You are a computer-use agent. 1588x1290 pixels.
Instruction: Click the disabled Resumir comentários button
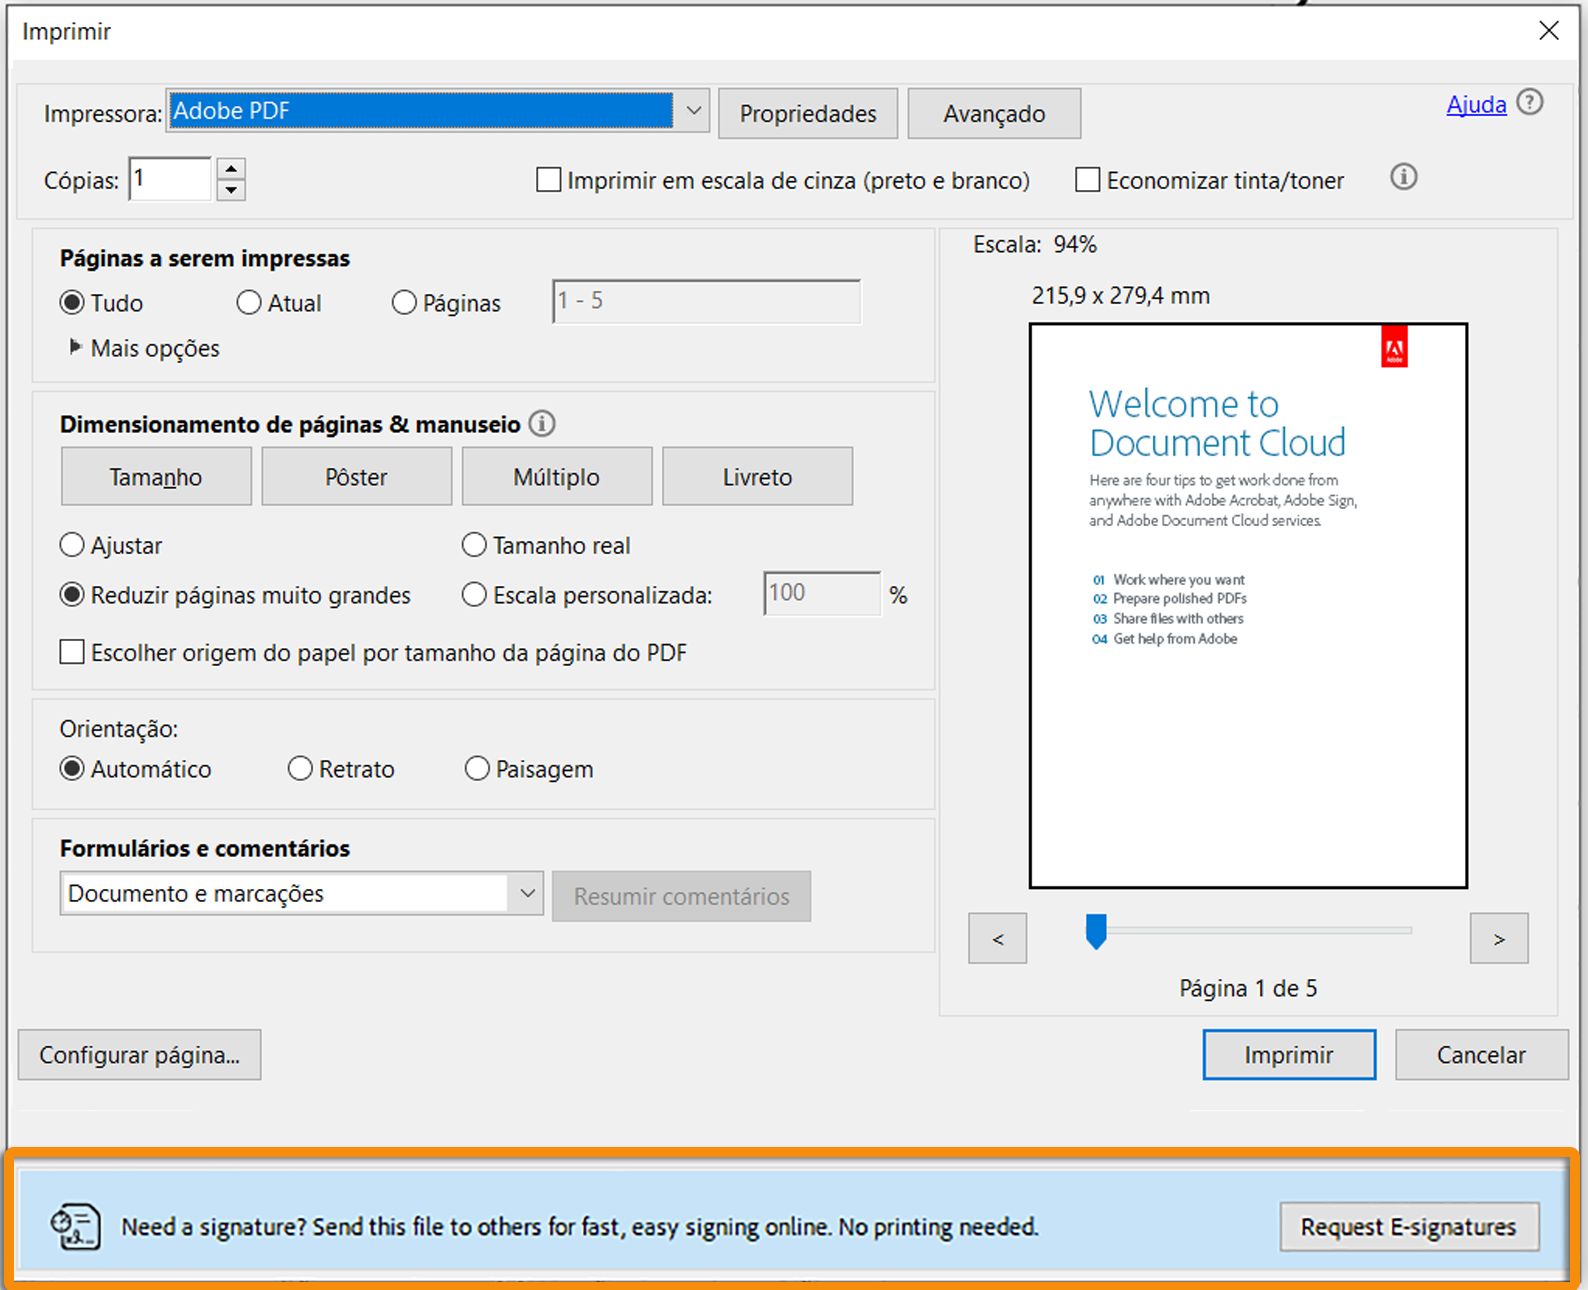pos(682,896)
